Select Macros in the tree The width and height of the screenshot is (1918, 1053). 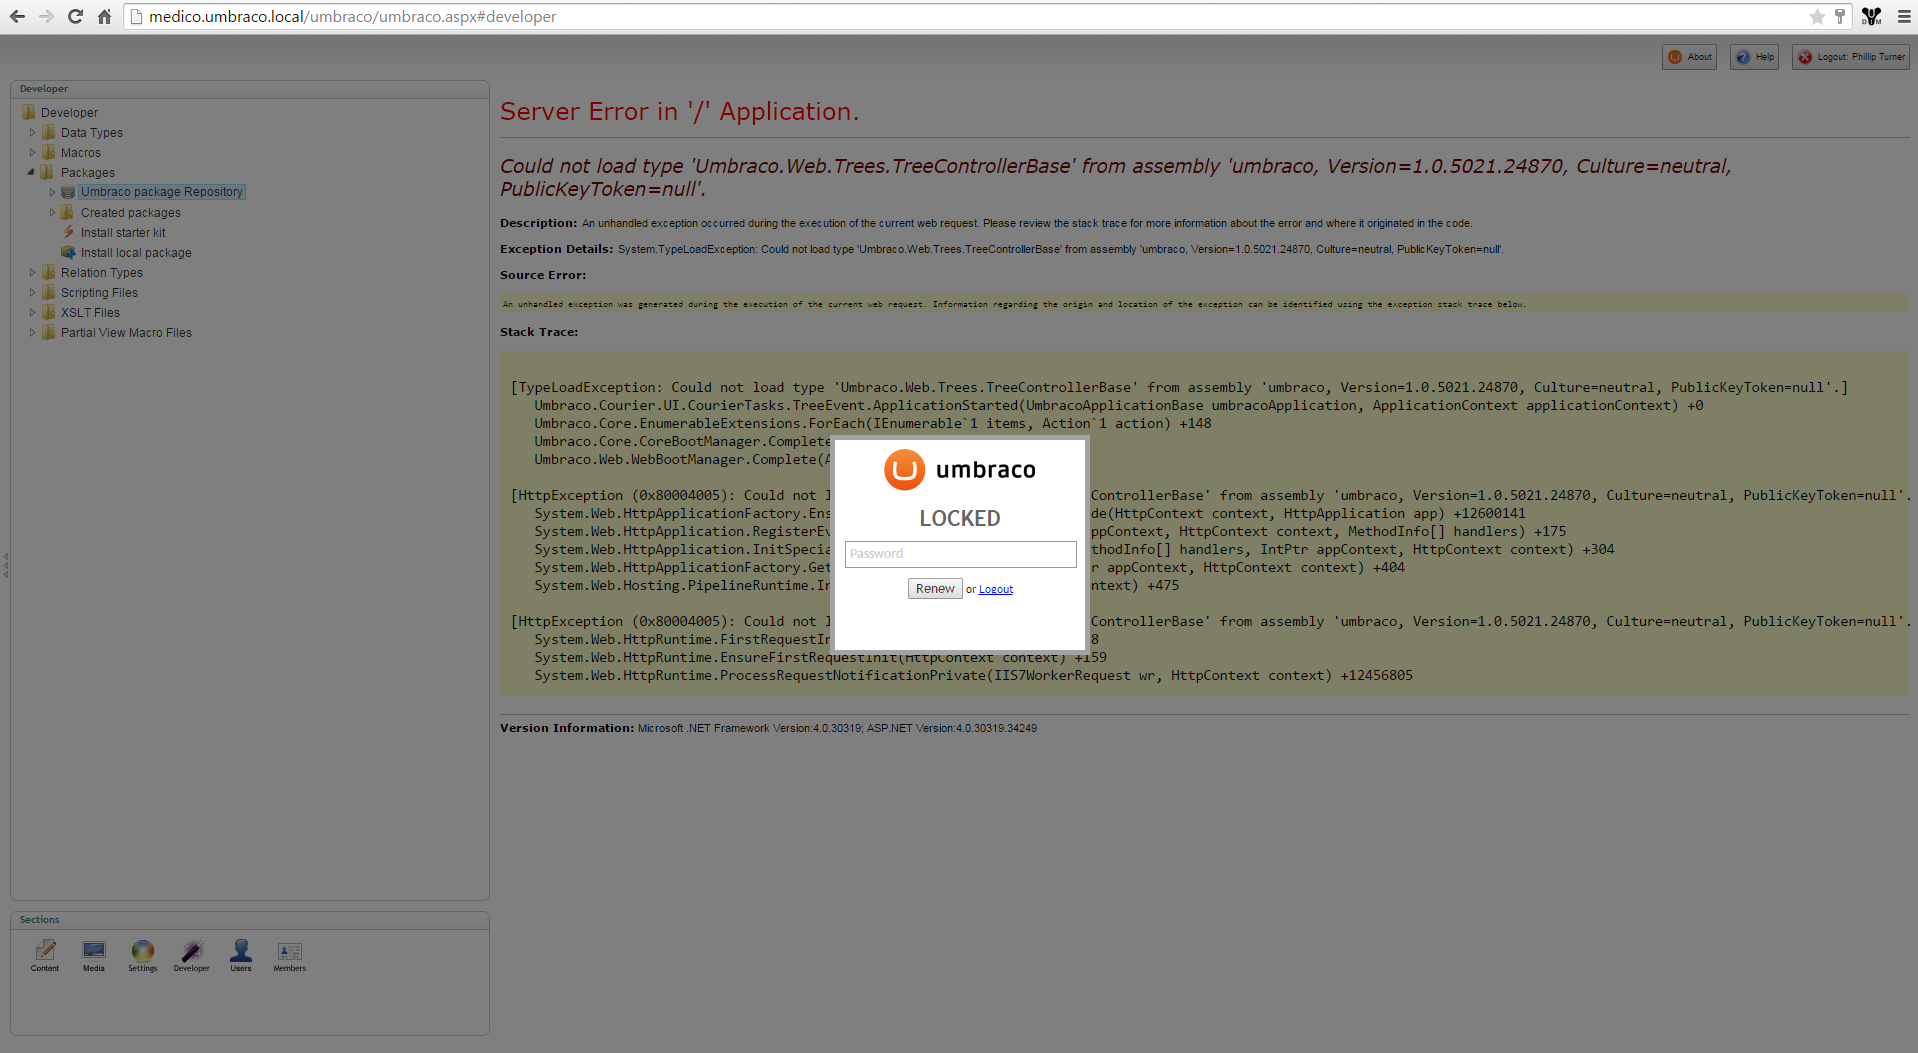click(81, 153)
